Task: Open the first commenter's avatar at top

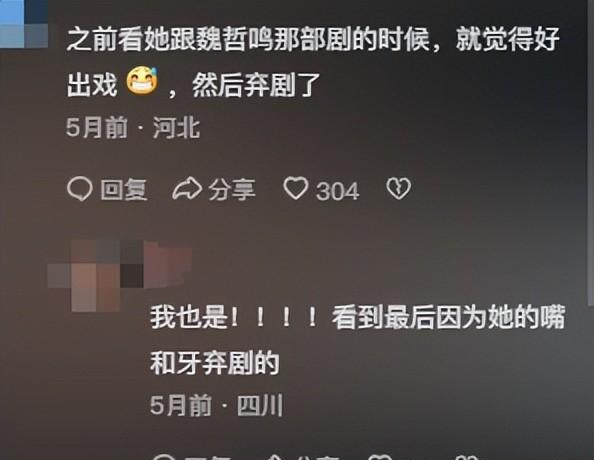Action: 24,23
